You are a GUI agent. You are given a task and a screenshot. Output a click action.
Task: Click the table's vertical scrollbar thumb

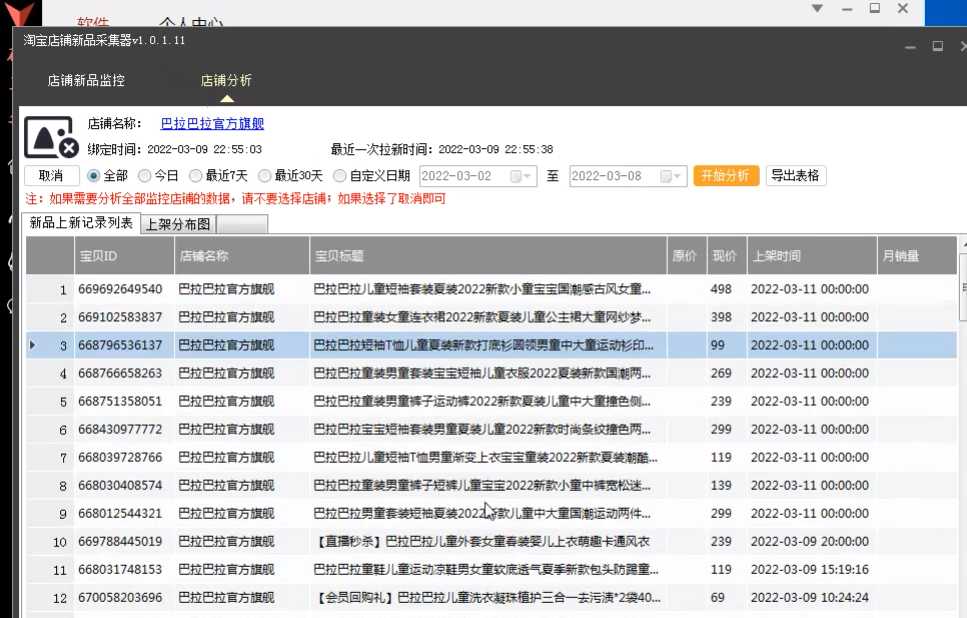962,286
